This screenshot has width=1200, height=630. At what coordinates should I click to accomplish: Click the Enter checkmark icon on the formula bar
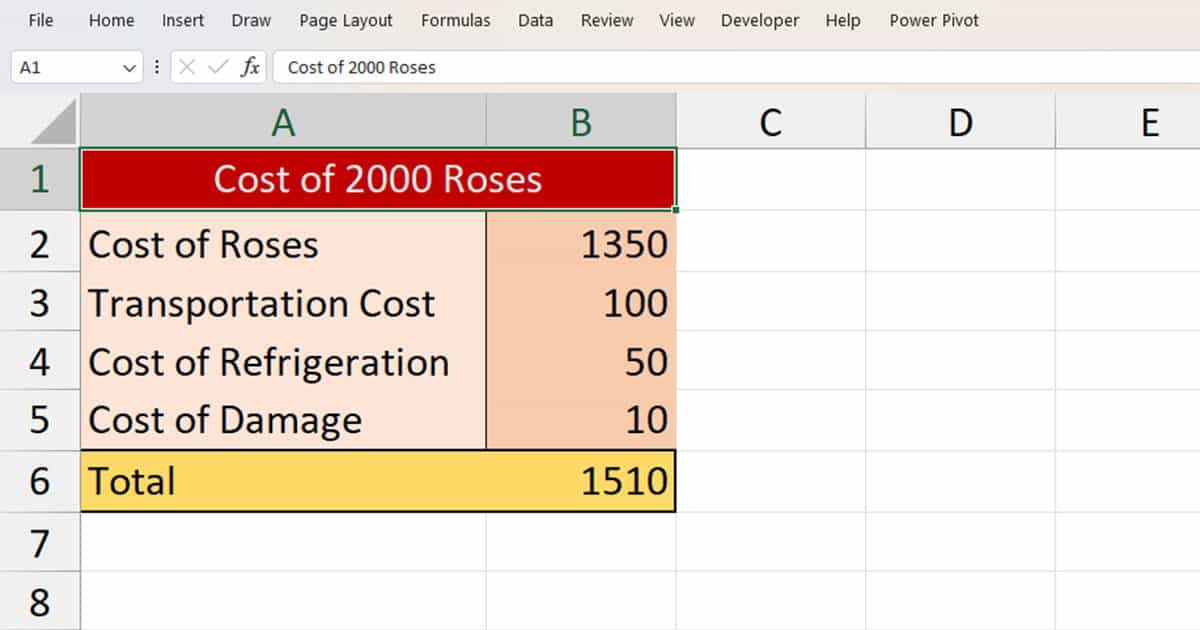[x=216, y=67]
